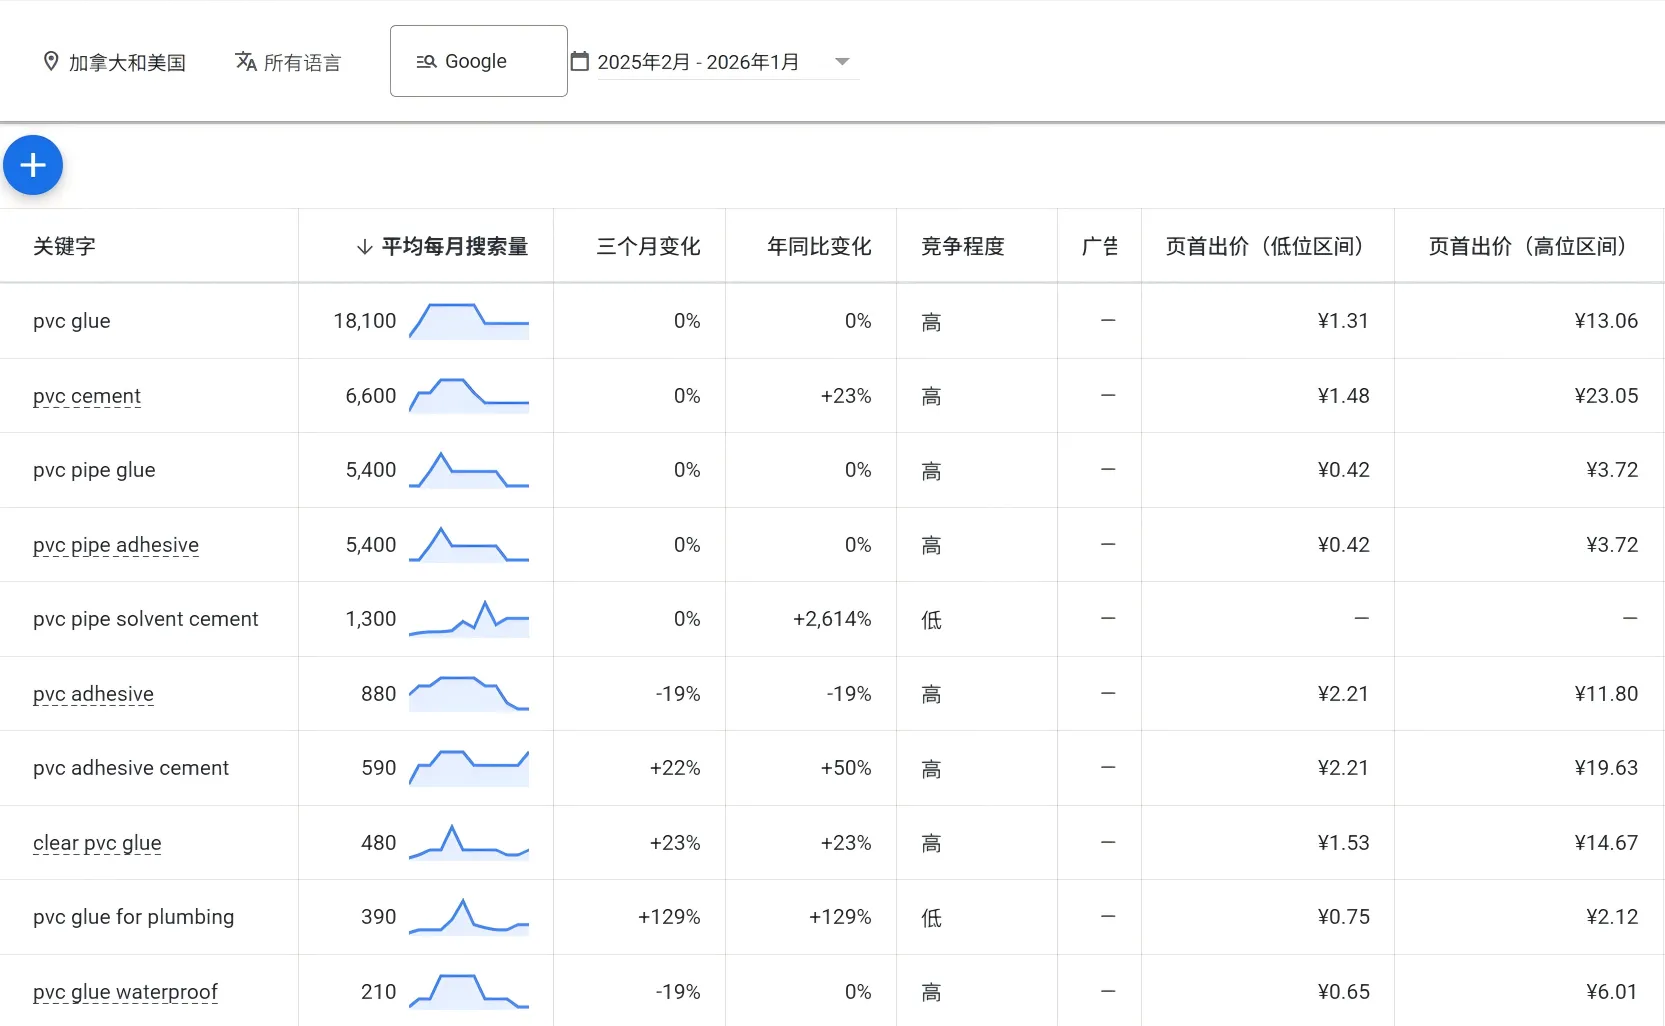Click the pvc glue waterproof keyword link
The image size is (1665, 1026).
point(125,992)
